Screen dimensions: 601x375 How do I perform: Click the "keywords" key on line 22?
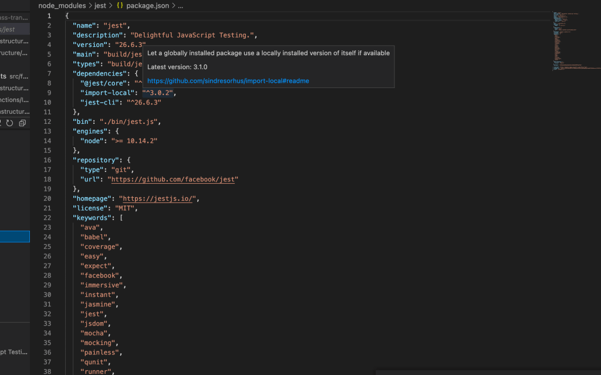[92, 218]
